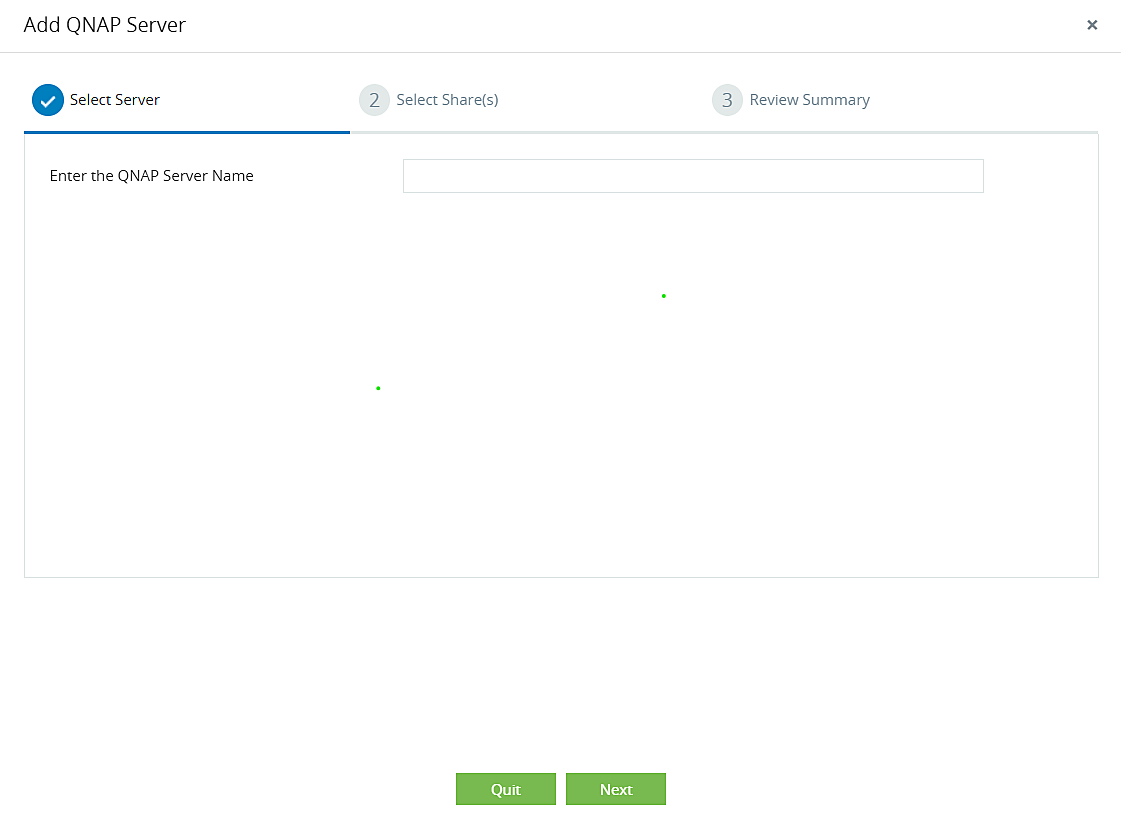Click the gray '3' badge beside Review Summary
The width and height of the screenshot is (1121, 828).
click(x=727, y=100)
